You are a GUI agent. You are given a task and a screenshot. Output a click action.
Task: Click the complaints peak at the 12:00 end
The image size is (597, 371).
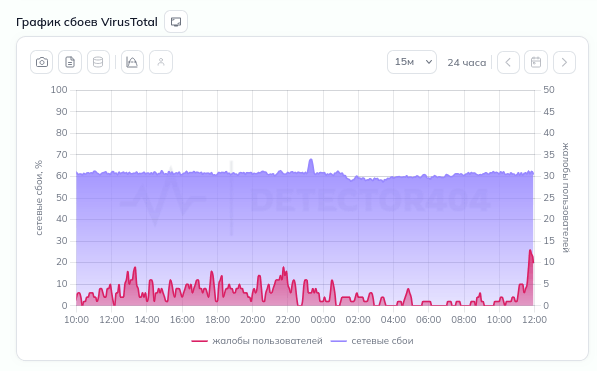[x=530, y=251]
